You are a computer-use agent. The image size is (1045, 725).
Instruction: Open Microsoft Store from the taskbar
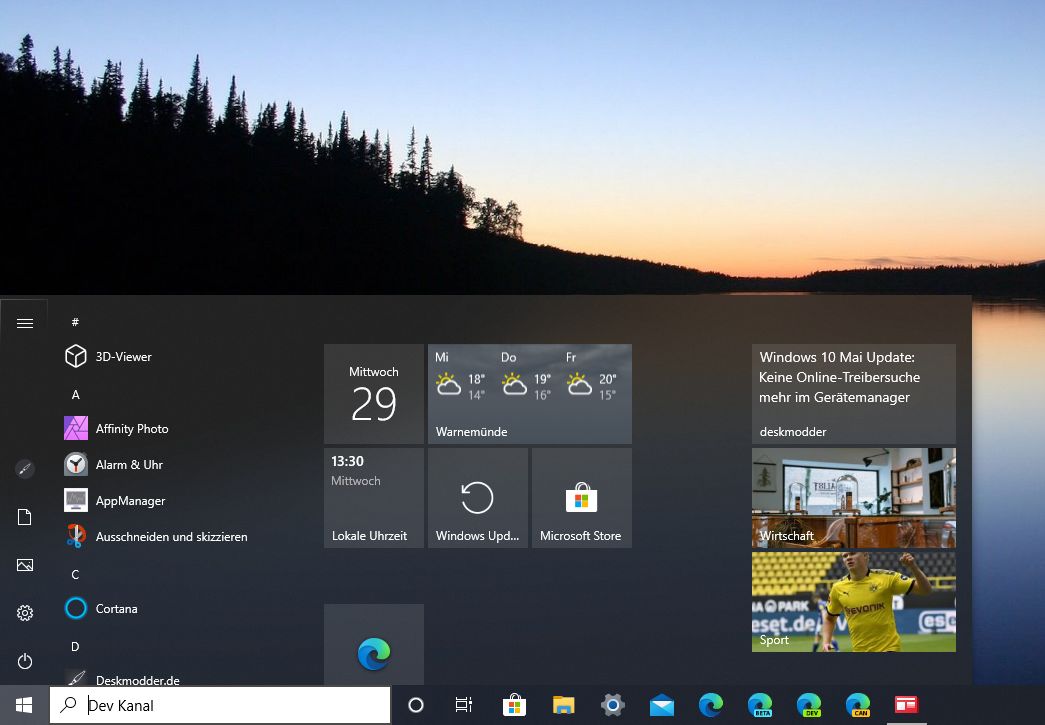[514, 705]
